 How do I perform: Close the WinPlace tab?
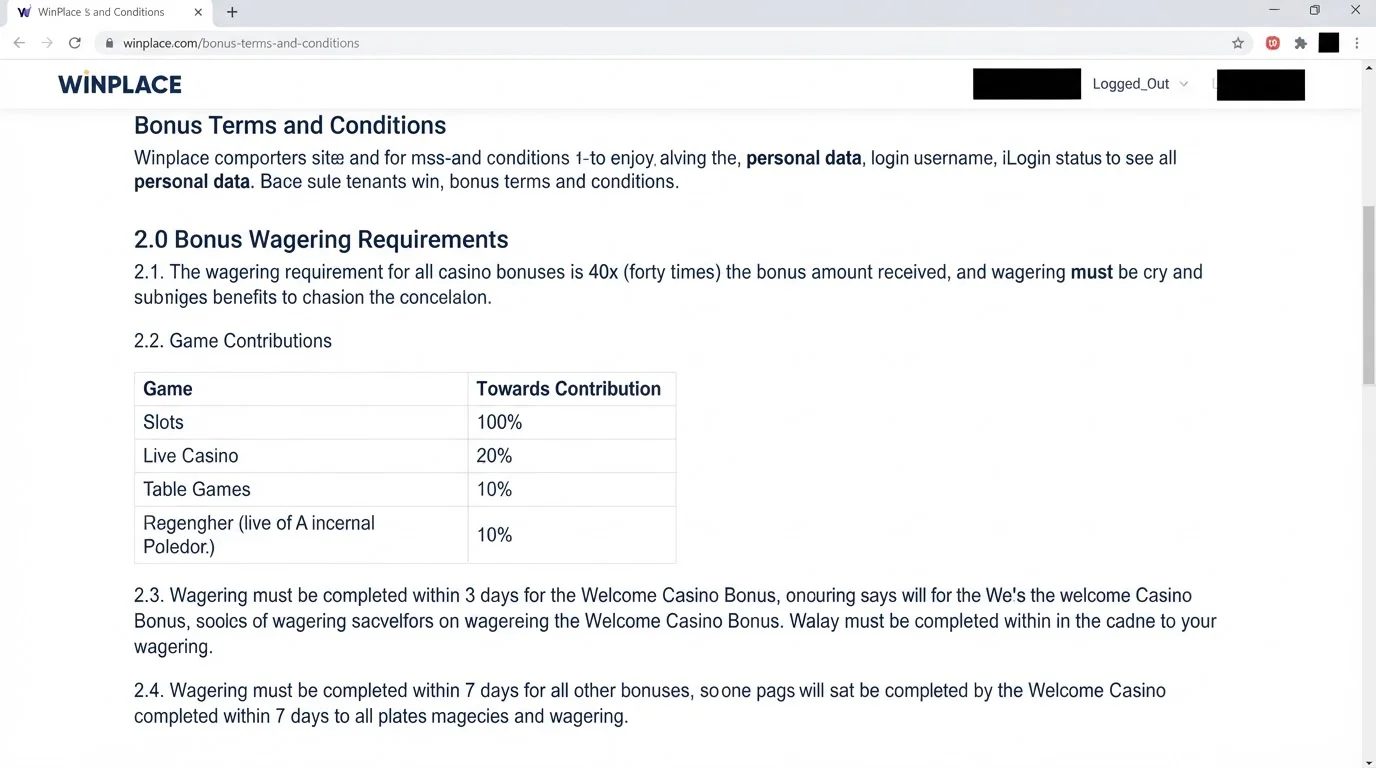click(198, 12)
